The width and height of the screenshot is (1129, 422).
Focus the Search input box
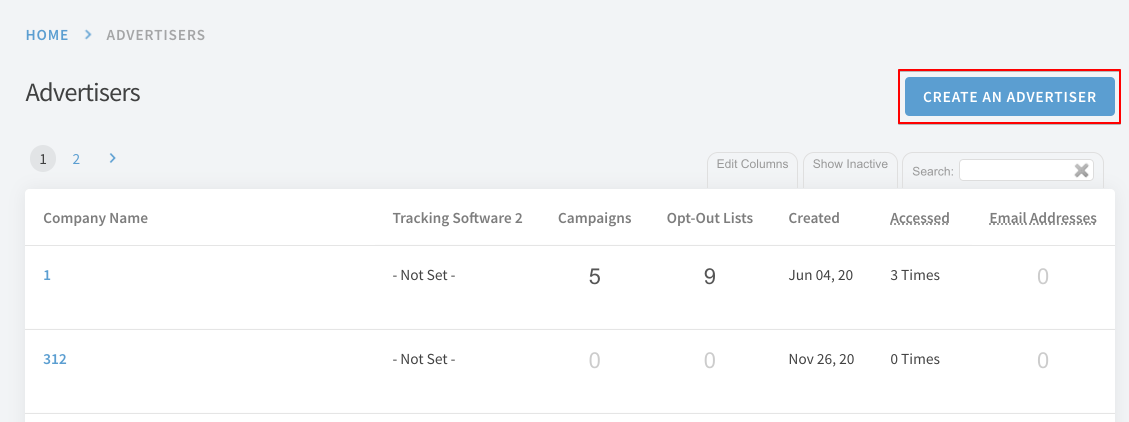tap(1017, 171)
